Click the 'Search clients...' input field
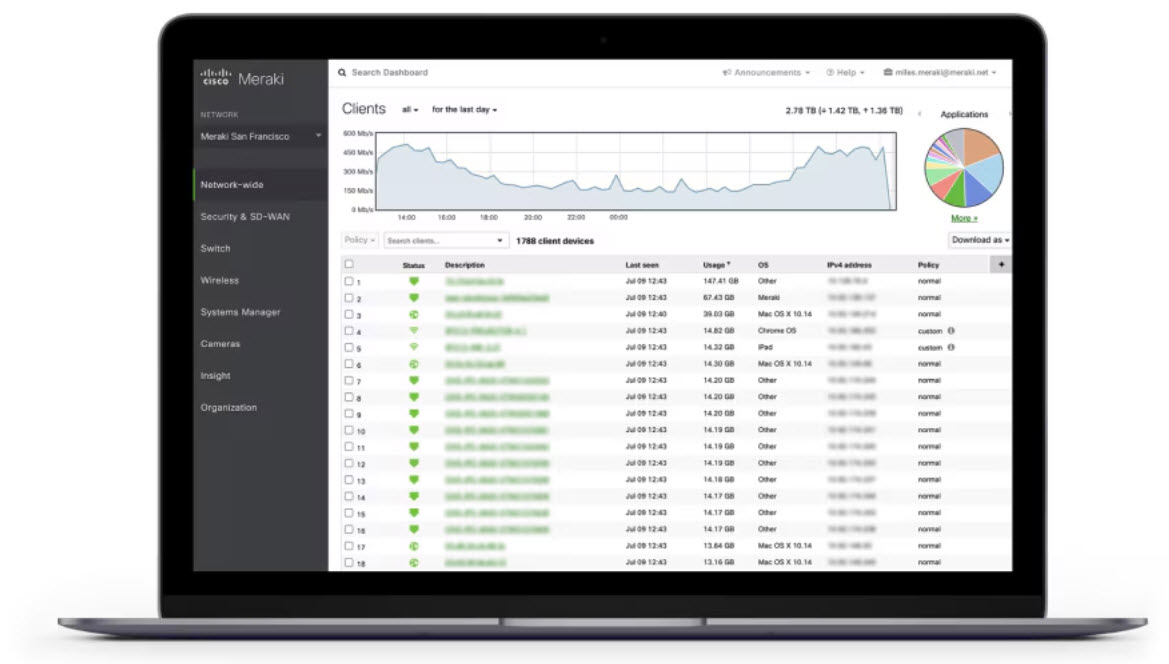This screenshot has width=1169, height=664. tap(439, 241)
